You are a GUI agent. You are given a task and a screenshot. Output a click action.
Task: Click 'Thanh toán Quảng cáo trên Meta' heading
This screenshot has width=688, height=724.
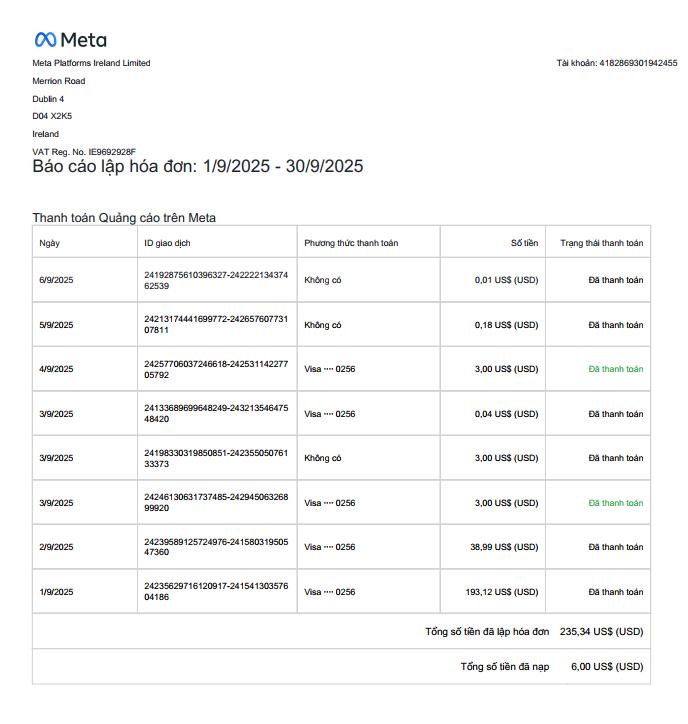coord(124,218)
